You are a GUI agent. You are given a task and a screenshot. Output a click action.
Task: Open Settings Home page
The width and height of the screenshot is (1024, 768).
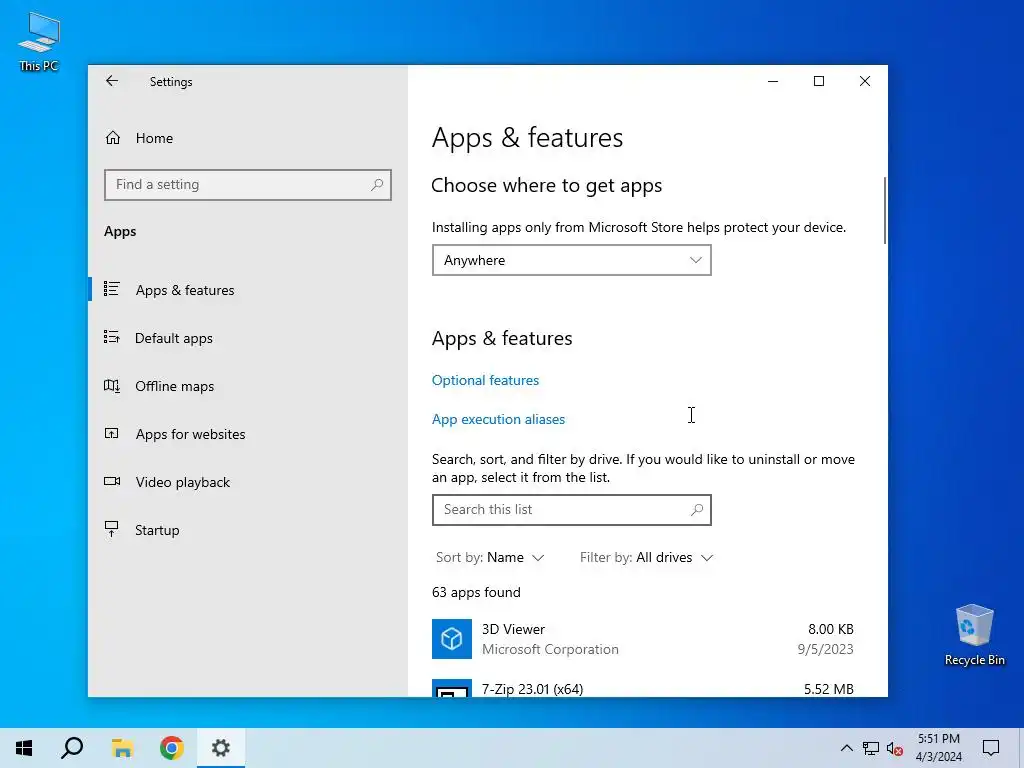tap(154, 138)
